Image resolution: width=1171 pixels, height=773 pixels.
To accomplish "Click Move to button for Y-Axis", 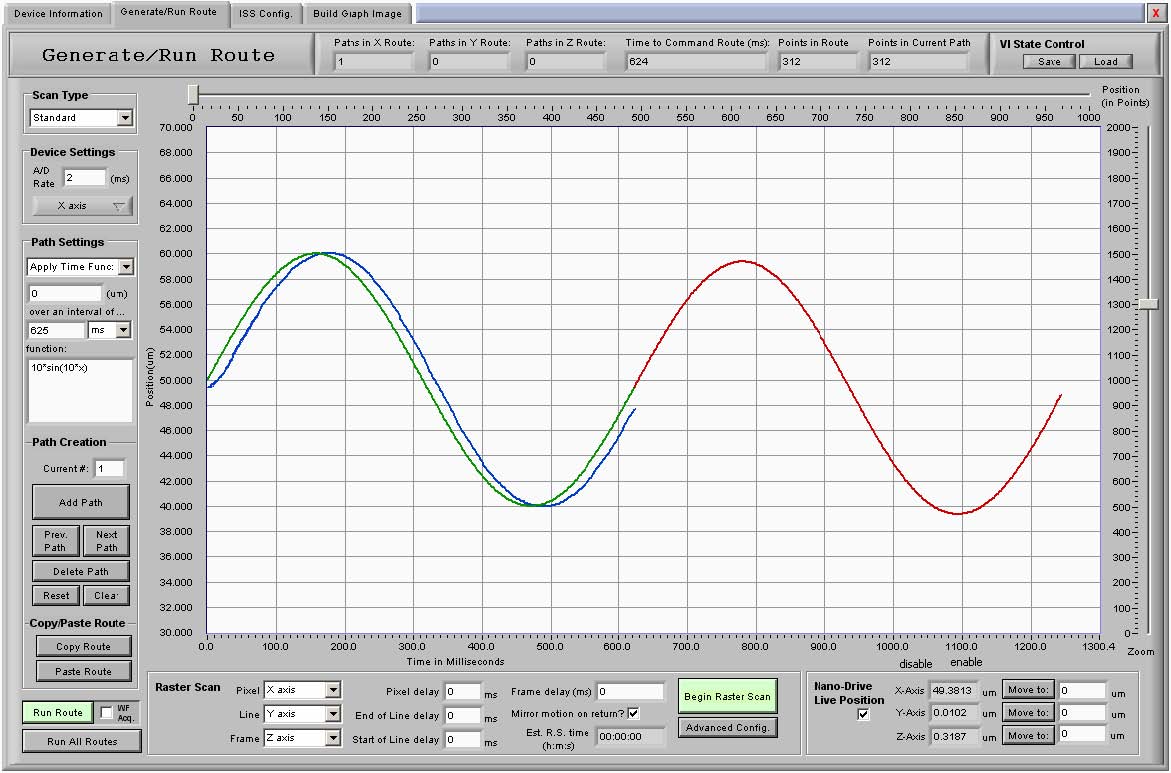I will [x=1028, y=713].
